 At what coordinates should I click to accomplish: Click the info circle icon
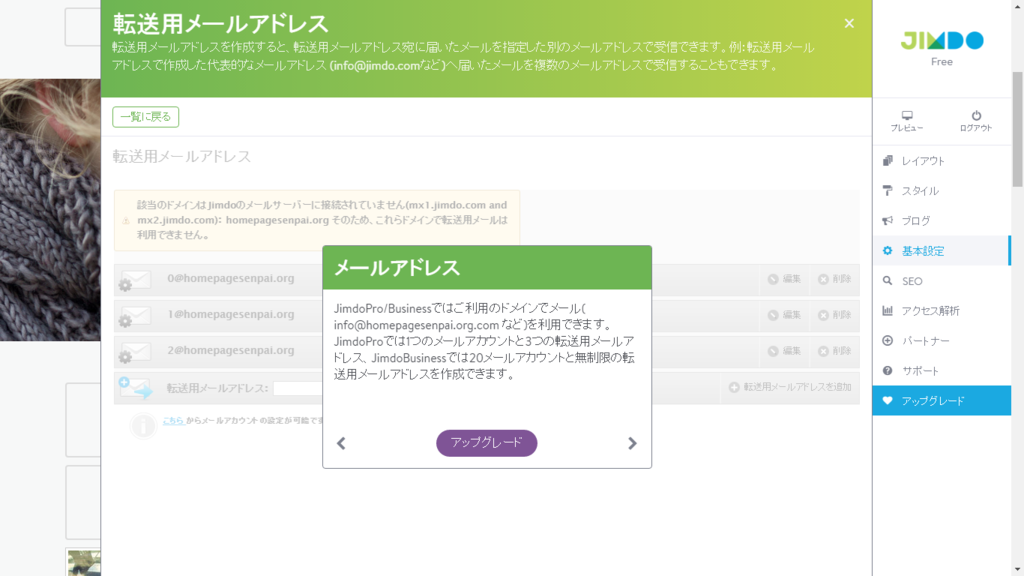point(143,426)
